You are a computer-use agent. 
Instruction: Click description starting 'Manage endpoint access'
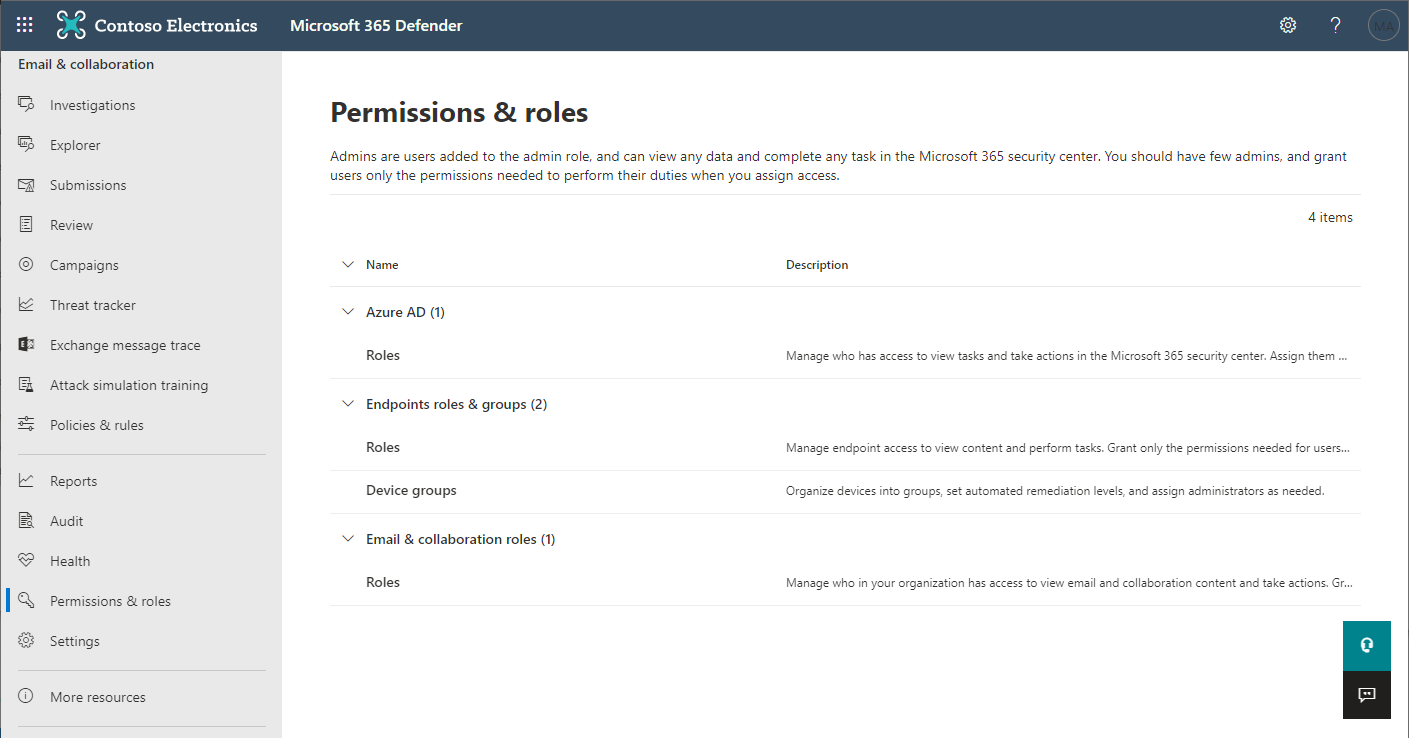click(1067, 448)
